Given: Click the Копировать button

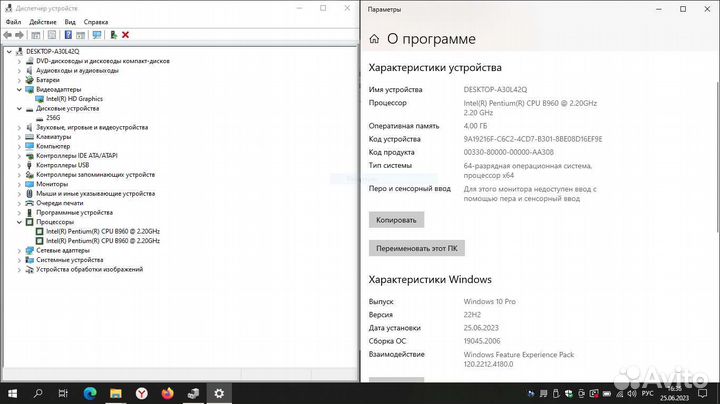Looking at the screenshot, I should [396, 220].
